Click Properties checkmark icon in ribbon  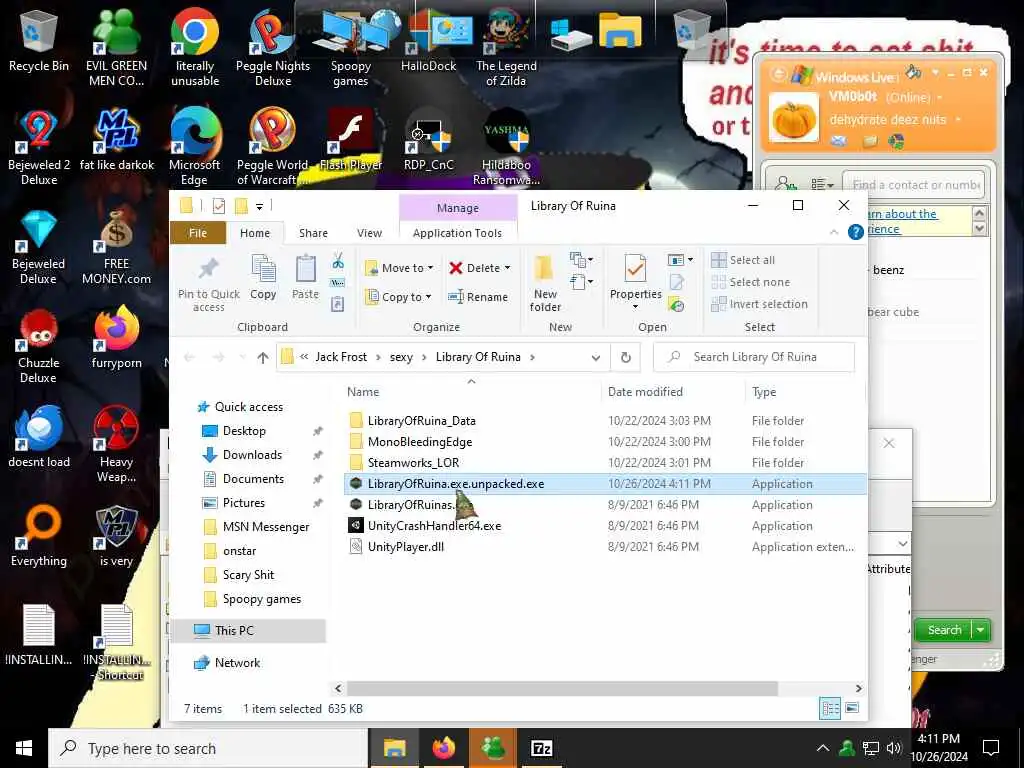pyautogui.click(x=635, y=268)
